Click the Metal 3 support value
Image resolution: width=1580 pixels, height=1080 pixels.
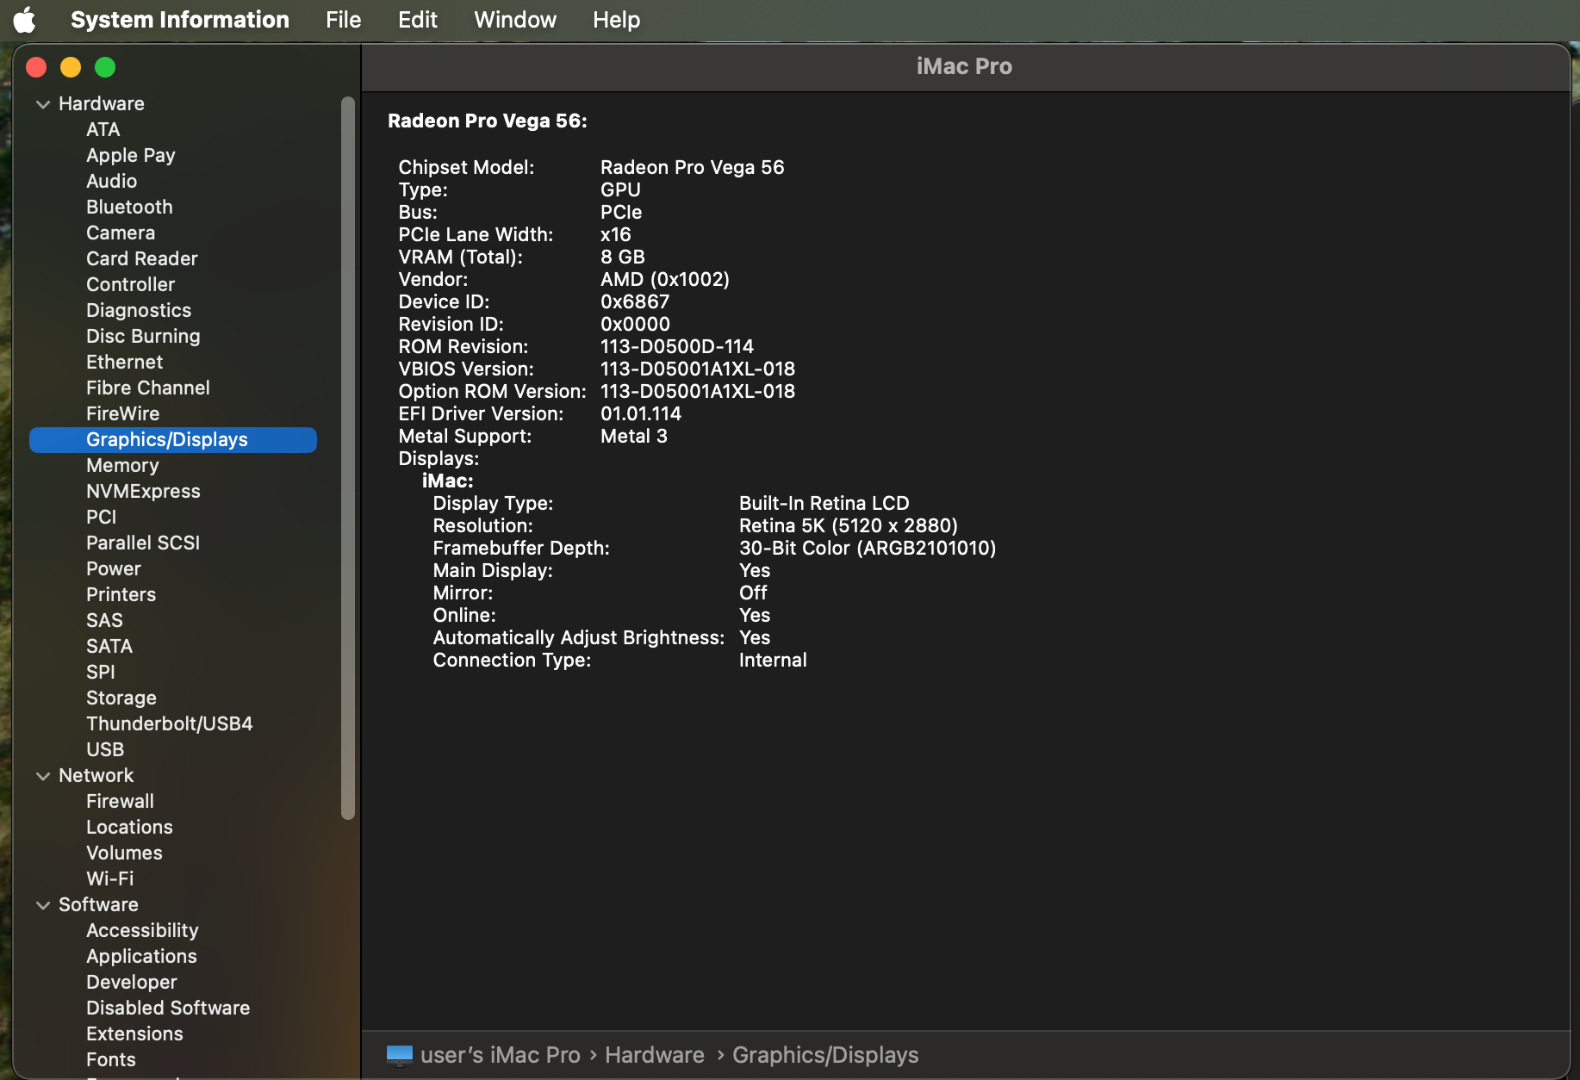(634, 436)
